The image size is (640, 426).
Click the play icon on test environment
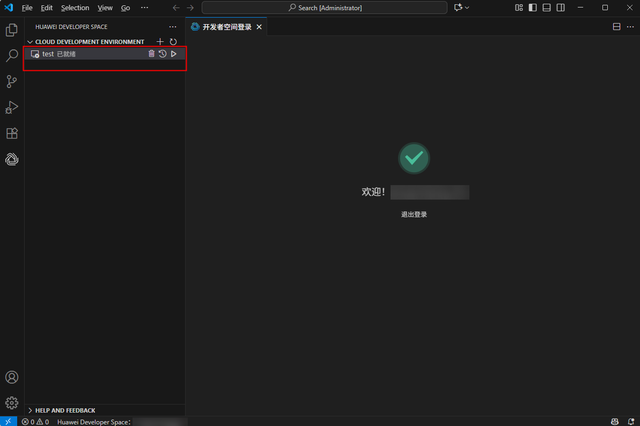click(x=174, y=54)
